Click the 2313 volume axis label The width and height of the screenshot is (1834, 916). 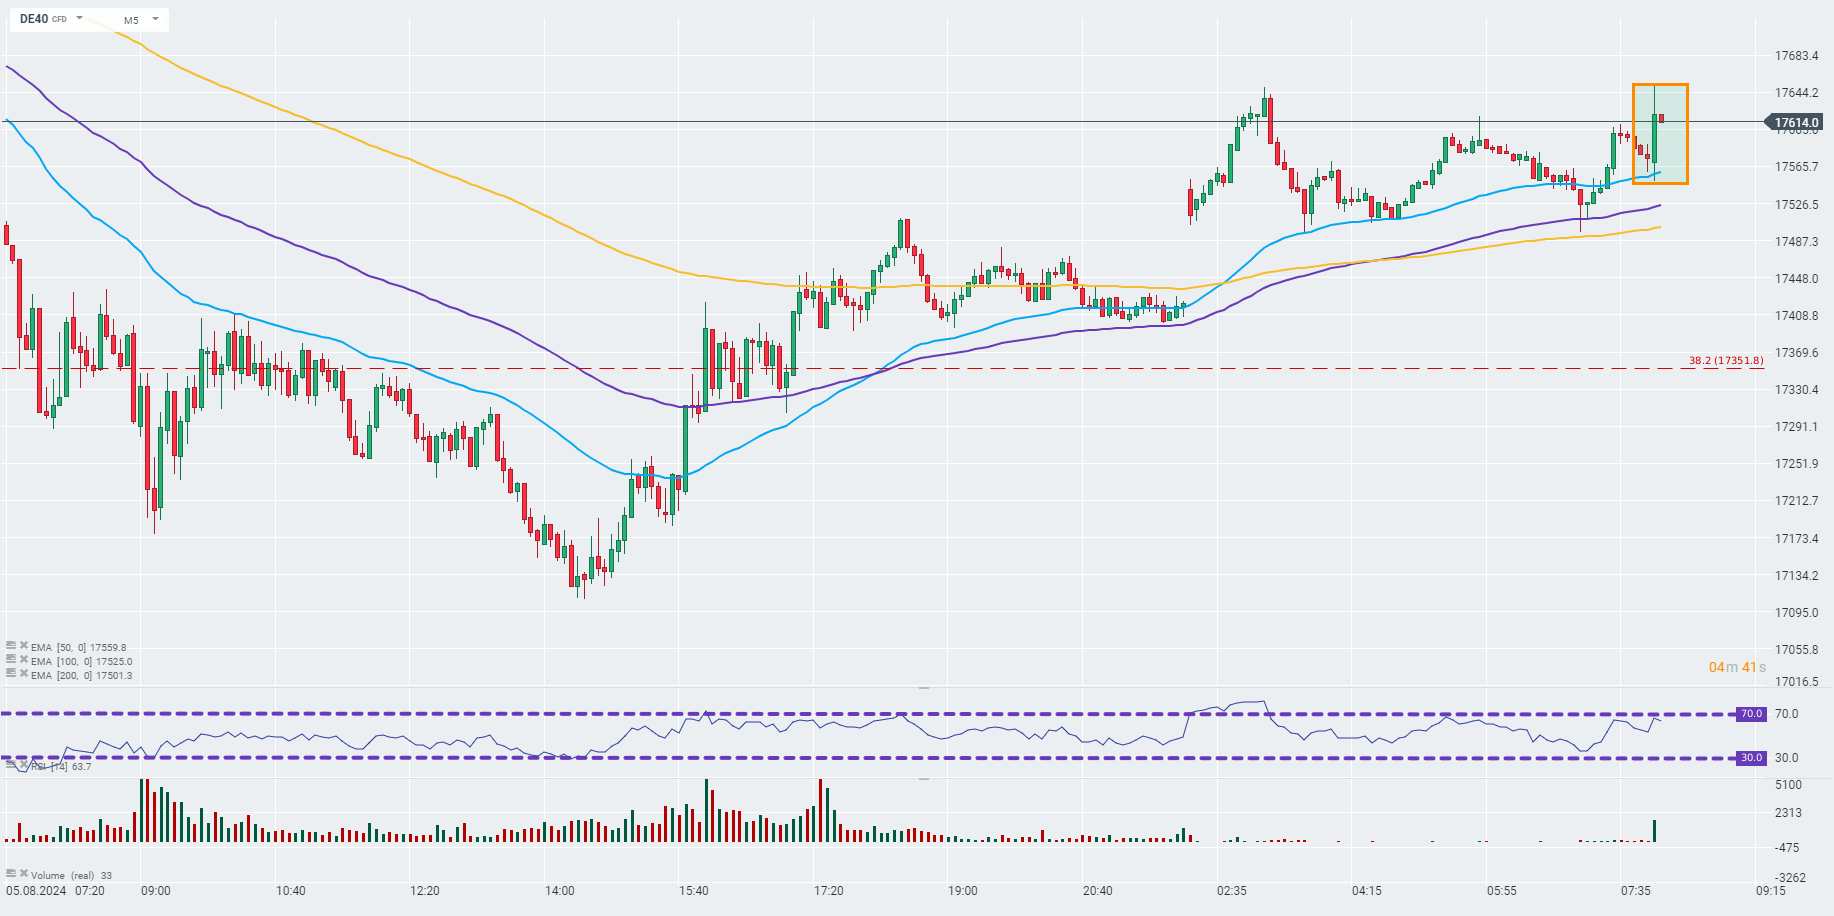tap(1789, 813)
